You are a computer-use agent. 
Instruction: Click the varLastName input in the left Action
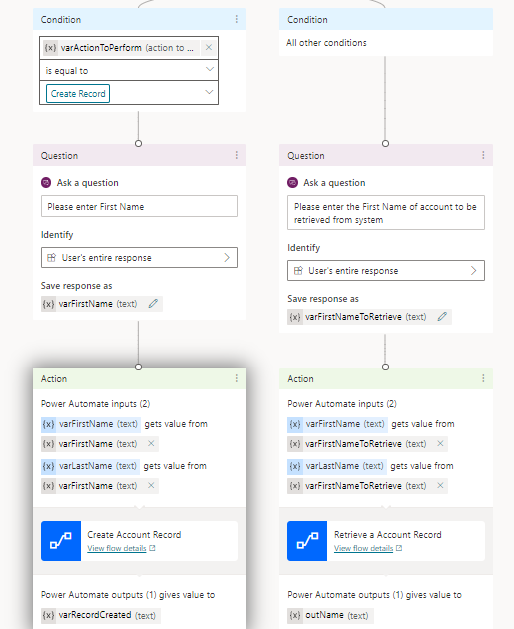pyautogui.click(x=90, y=466)
